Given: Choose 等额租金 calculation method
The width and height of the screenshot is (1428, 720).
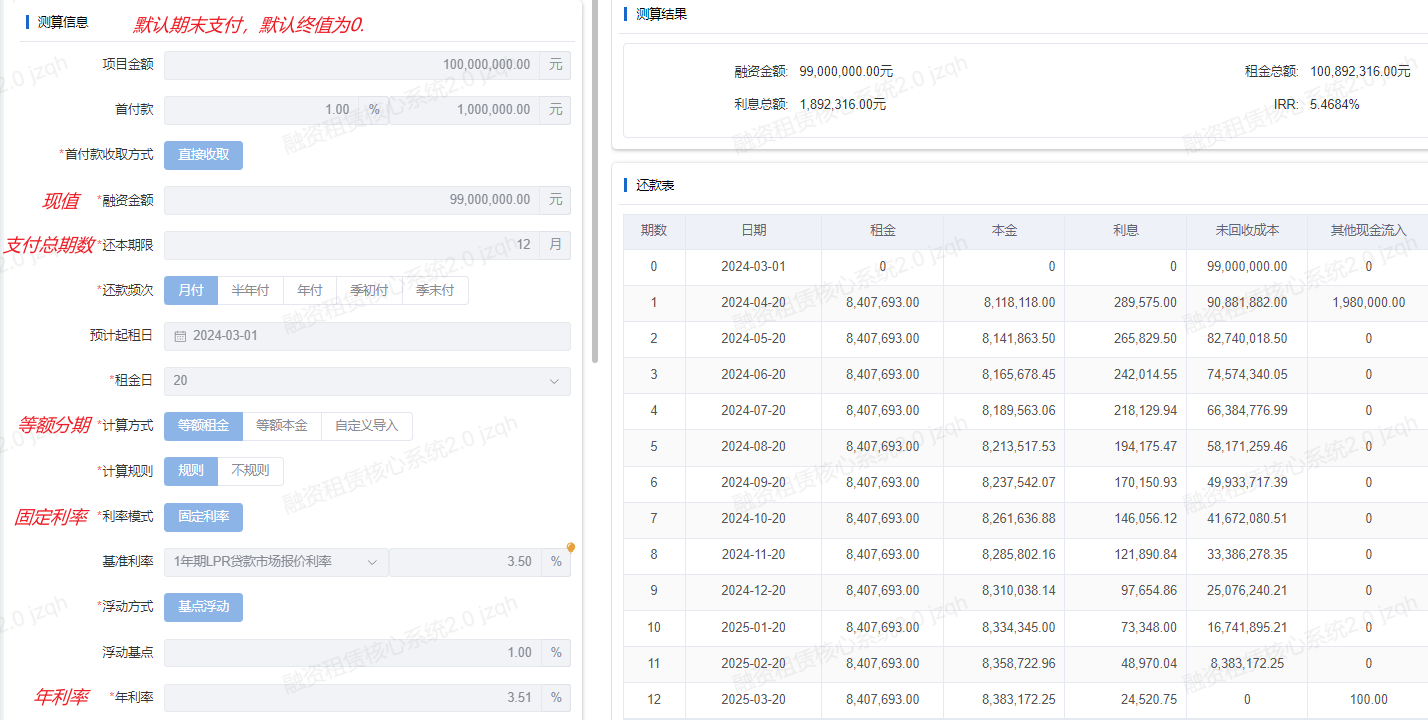Looking at the screenshot, I should 203,425.
